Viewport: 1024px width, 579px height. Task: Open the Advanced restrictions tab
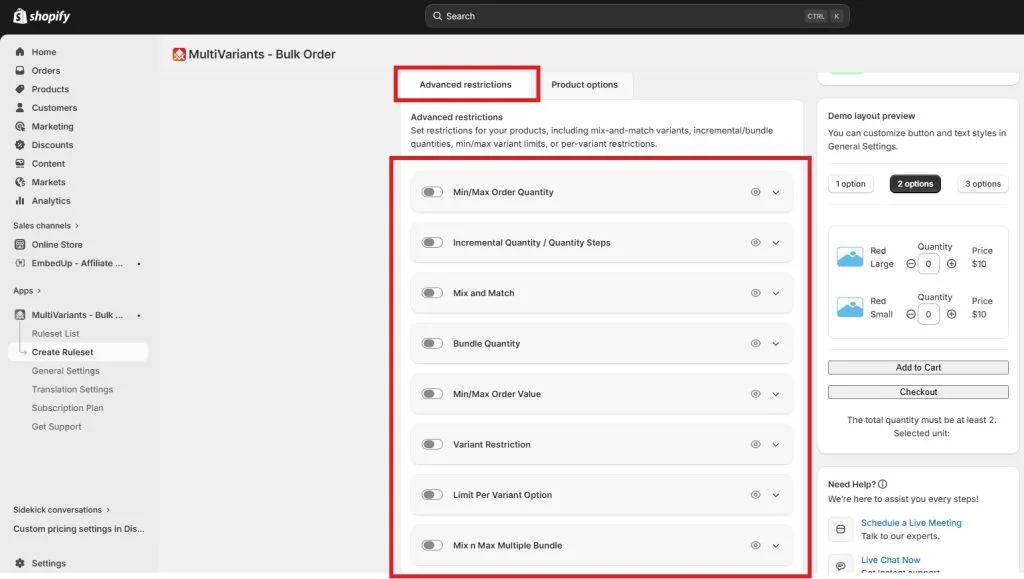tap(466, 85)
